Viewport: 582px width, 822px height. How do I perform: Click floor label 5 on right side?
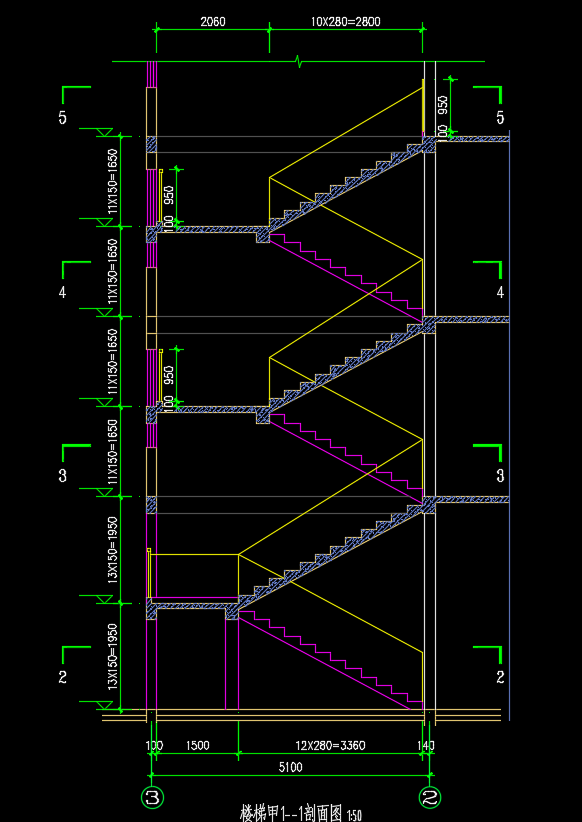[500, 117]
